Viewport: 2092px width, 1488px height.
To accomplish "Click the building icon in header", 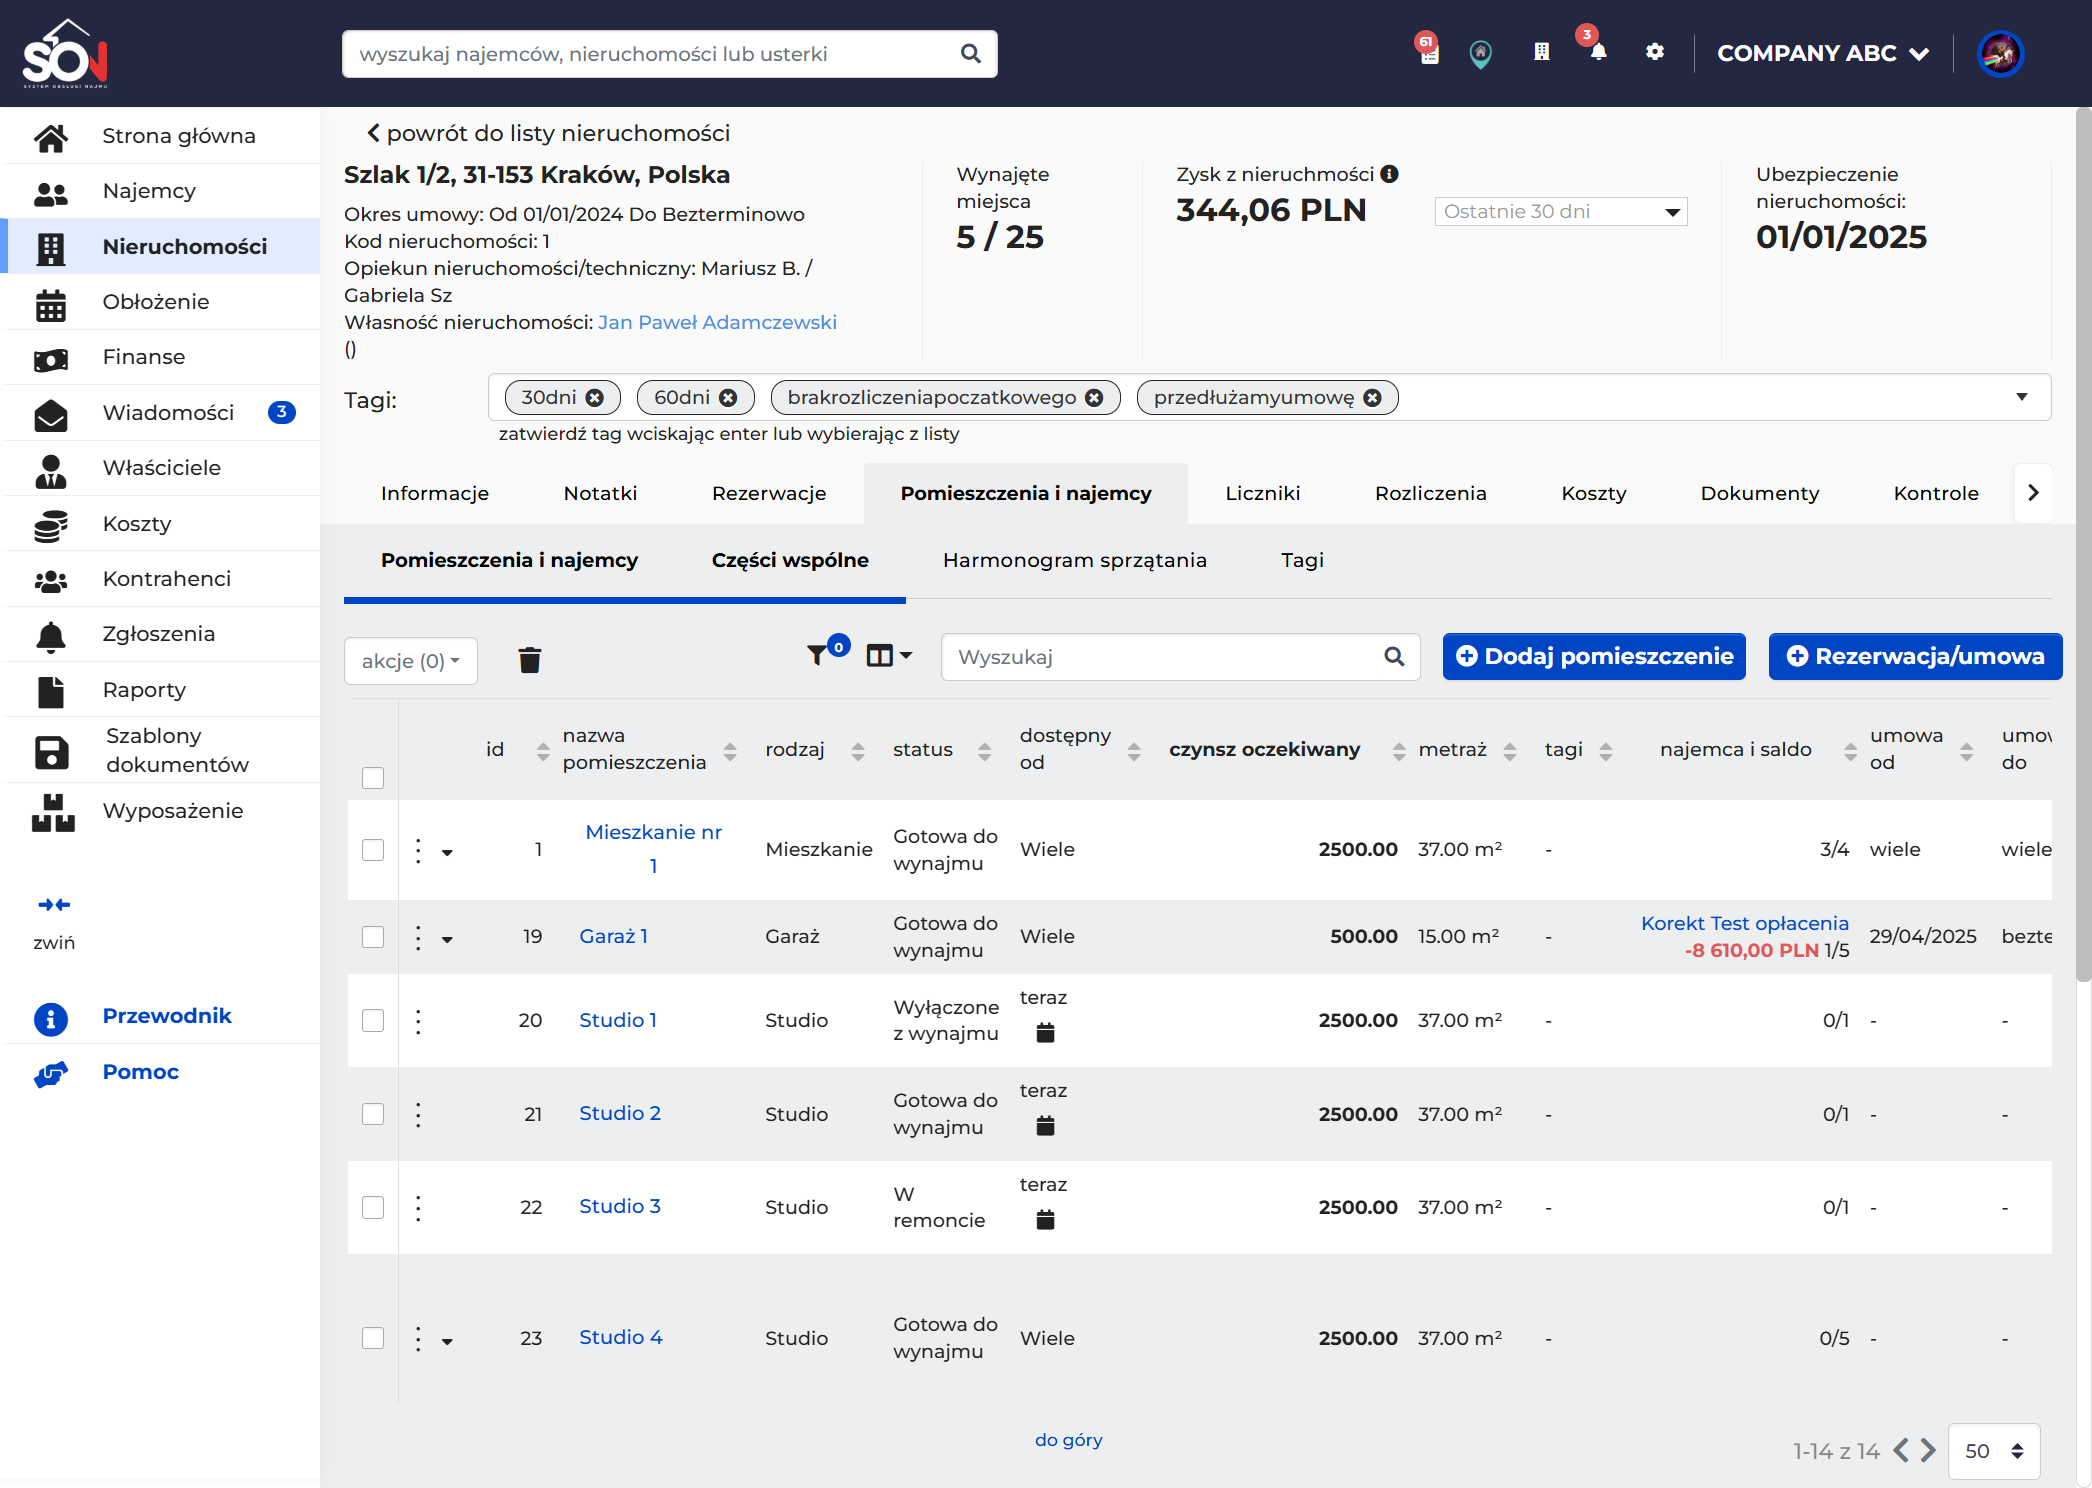I will (x=1542, y=52).
